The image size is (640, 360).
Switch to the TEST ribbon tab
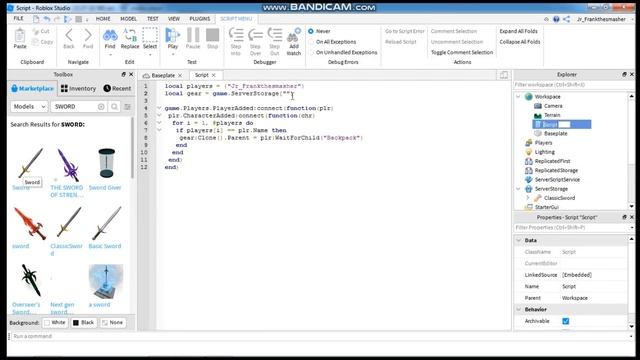pos(153,19)
